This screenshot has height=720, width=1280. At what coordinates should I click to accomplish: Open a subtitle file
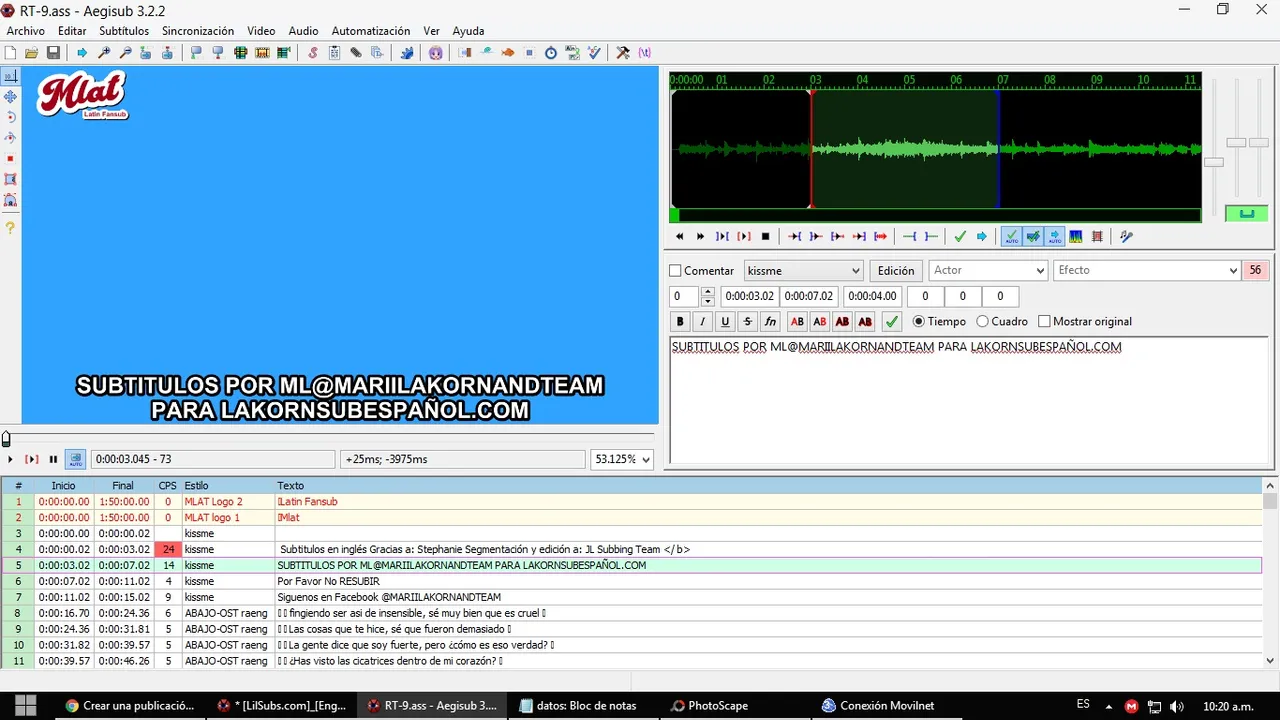click(32, 53)
